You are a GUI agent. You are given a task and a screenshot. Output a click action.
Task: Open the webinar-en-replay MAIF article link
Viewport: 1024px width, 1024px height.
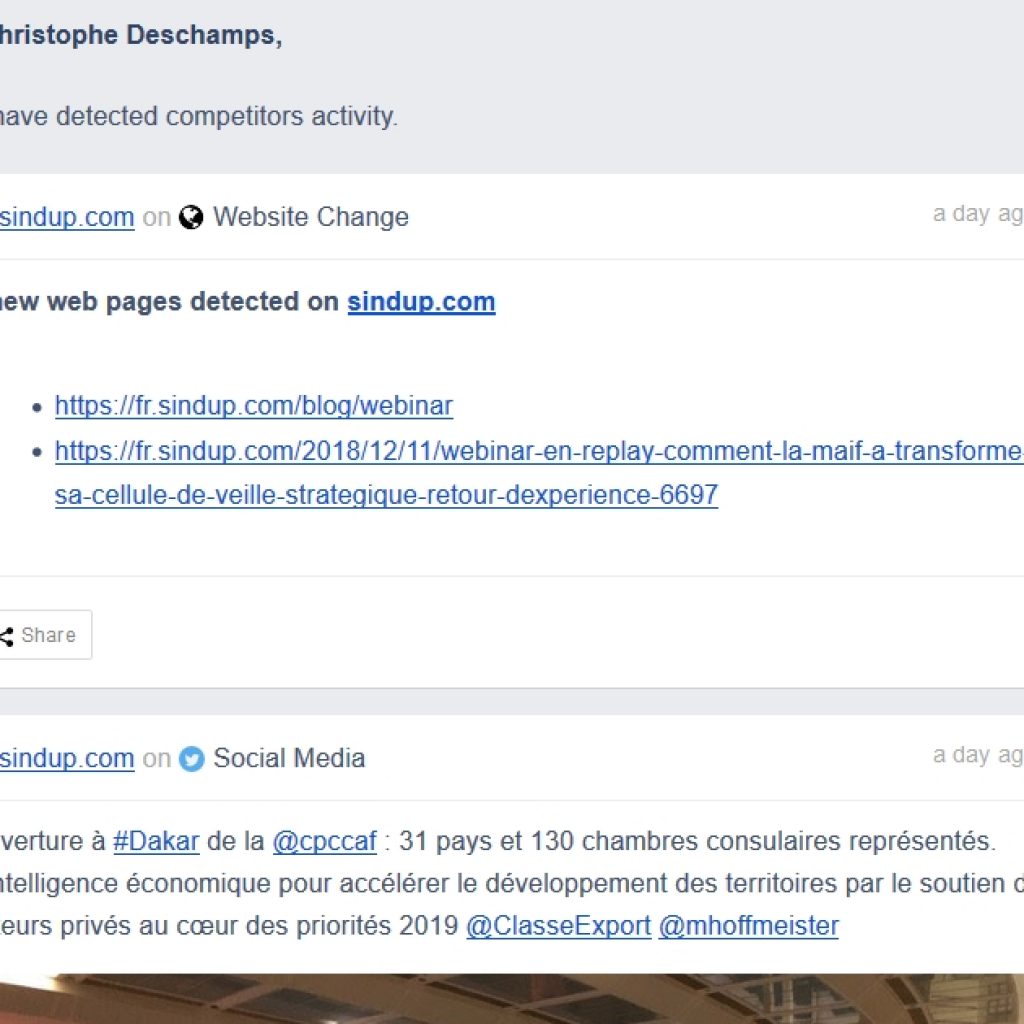click(539, 451)
